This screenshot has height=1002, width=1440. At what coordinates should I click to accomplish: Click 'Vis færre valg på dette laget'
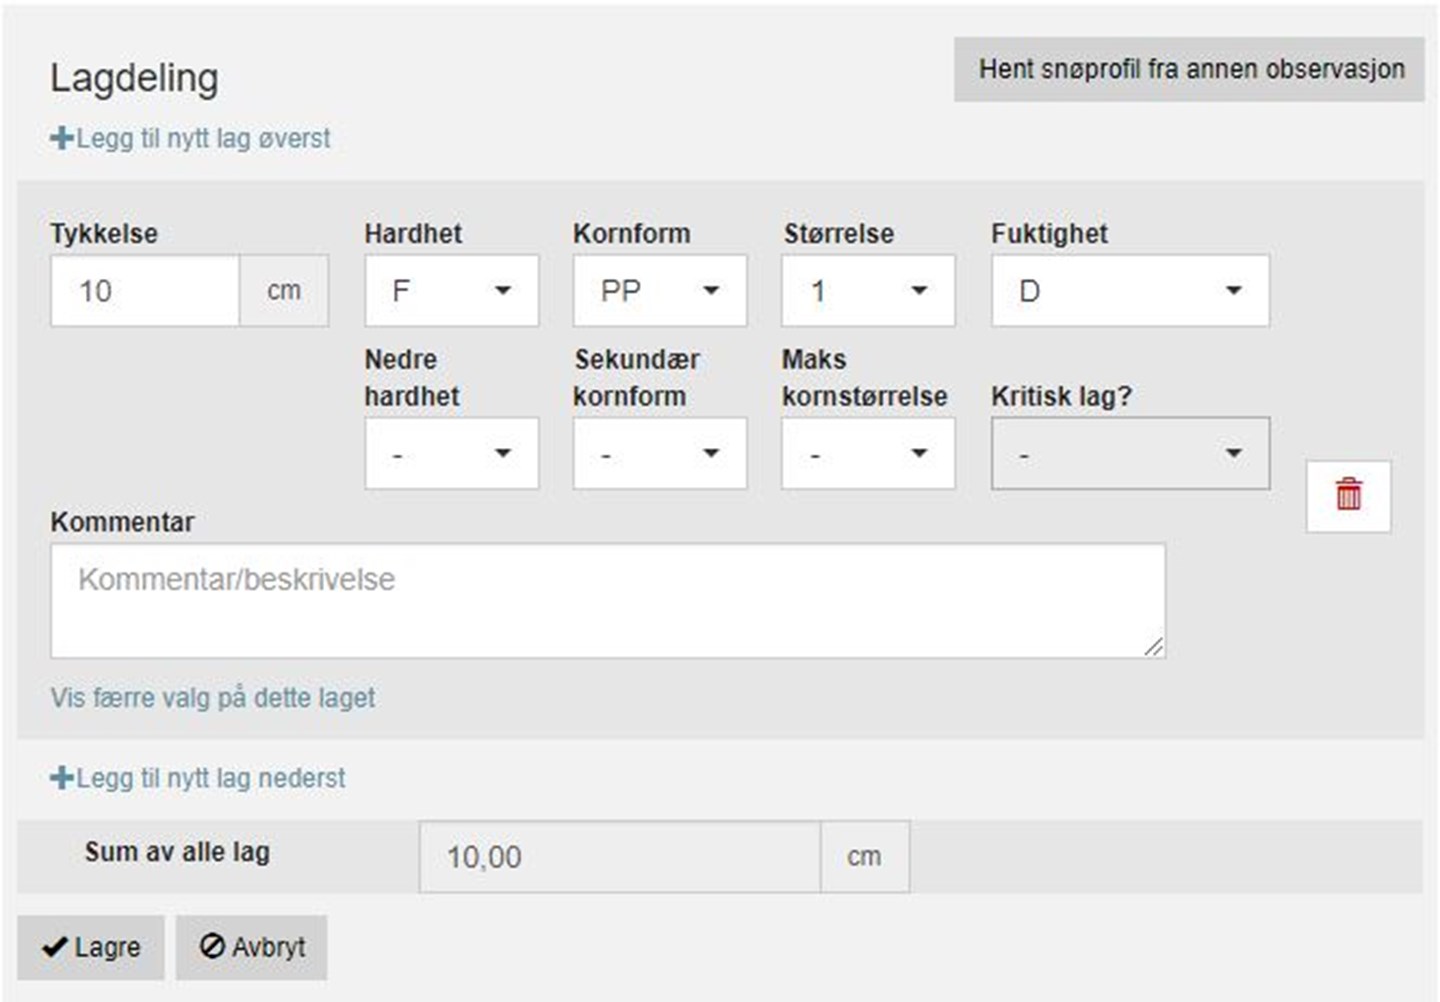tap(213, 698)
